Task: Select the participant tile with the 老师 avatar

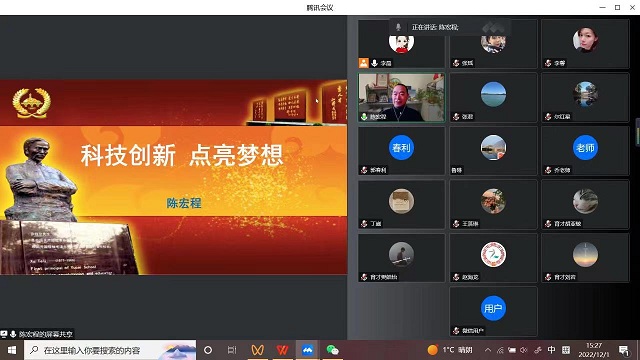Action: point(585,151)
